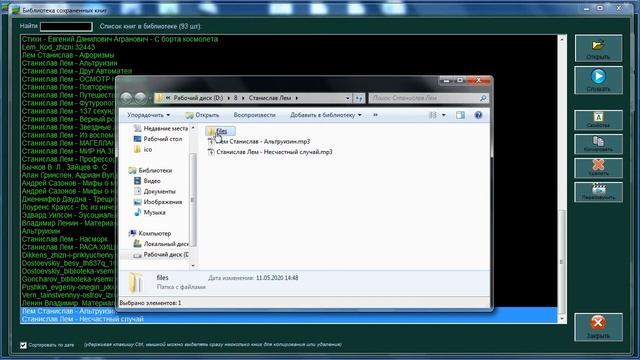Go forward in the Explorer window
This screenshot has width=640, height=360.
140,98
